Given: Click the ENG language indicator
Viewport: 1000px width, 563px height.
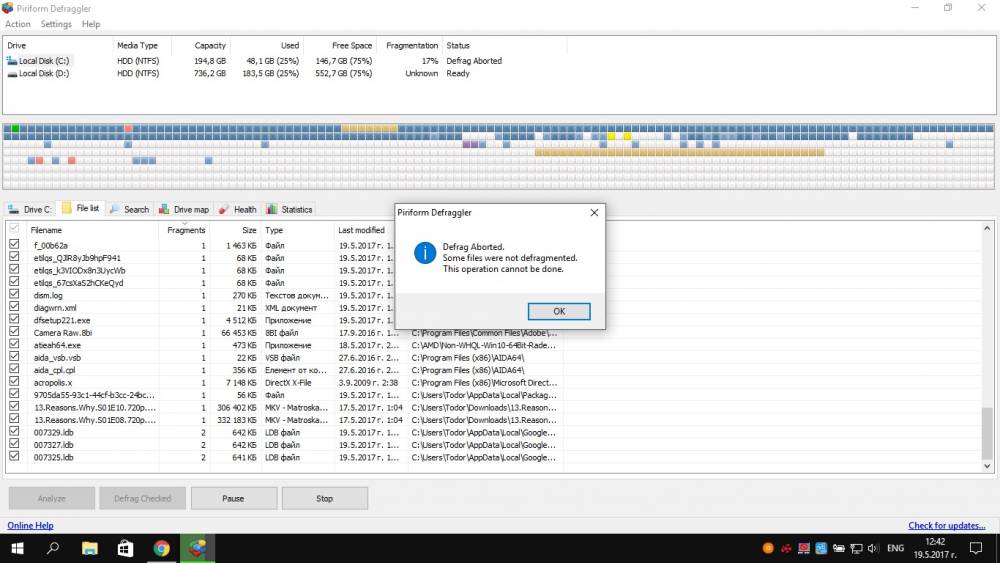Looking at the screenshot, I should [895, 548].
